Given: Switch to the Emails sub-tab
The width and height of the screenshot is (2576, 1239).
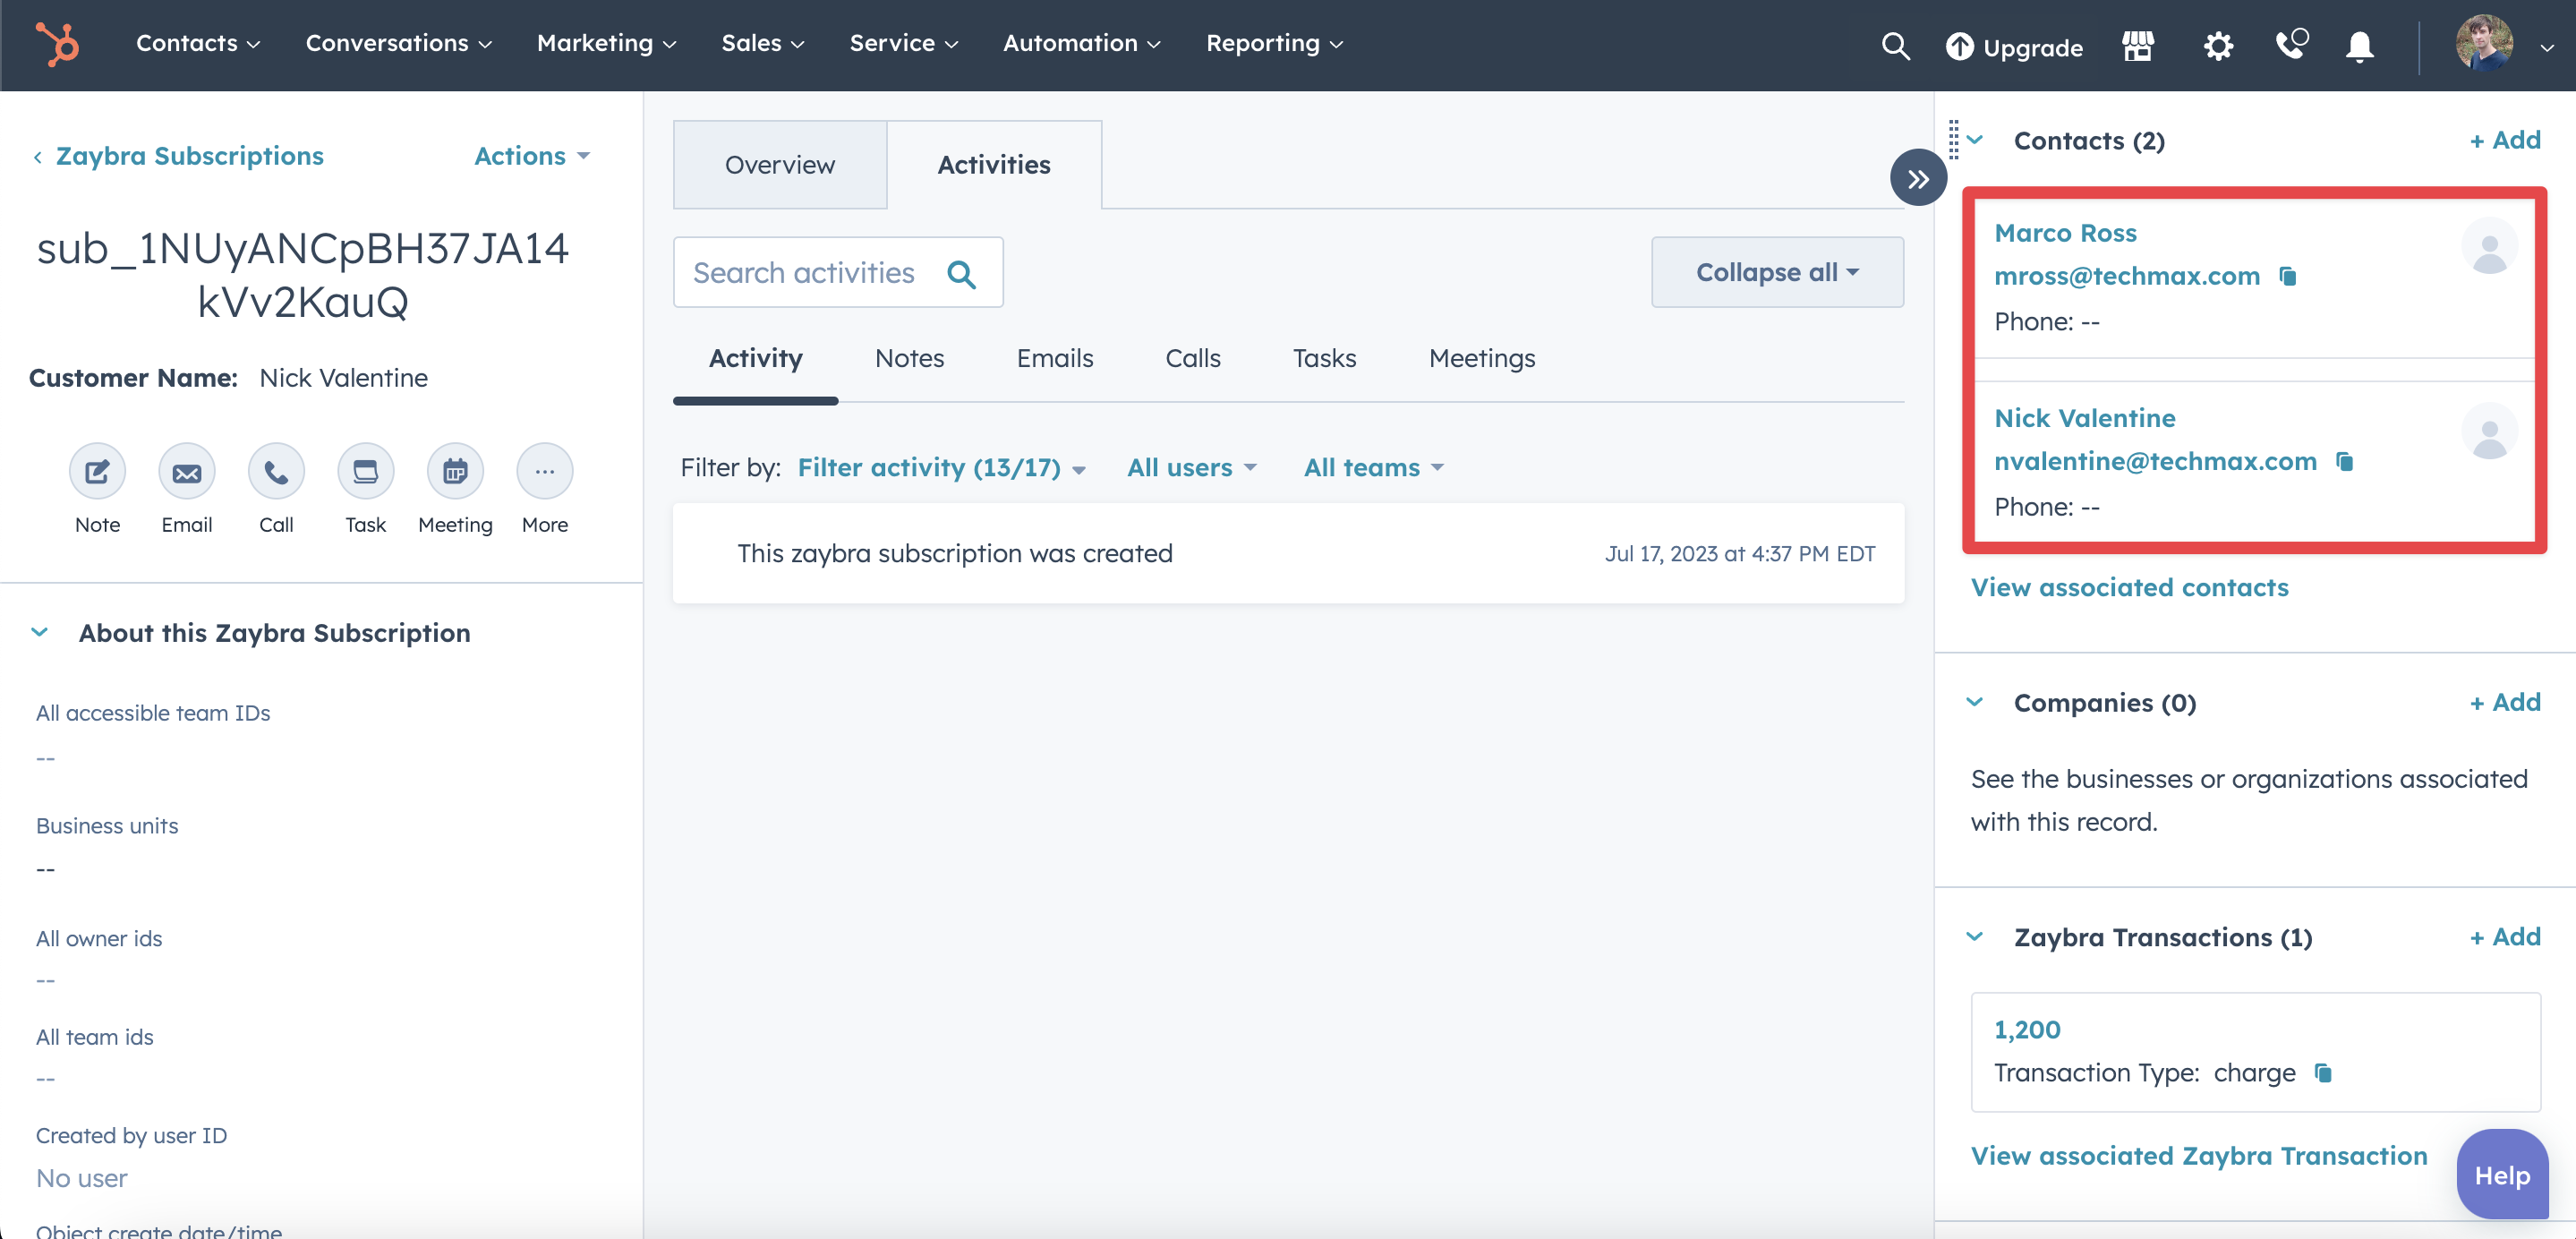Looking at the screenshot, I should click(1055, 358).
